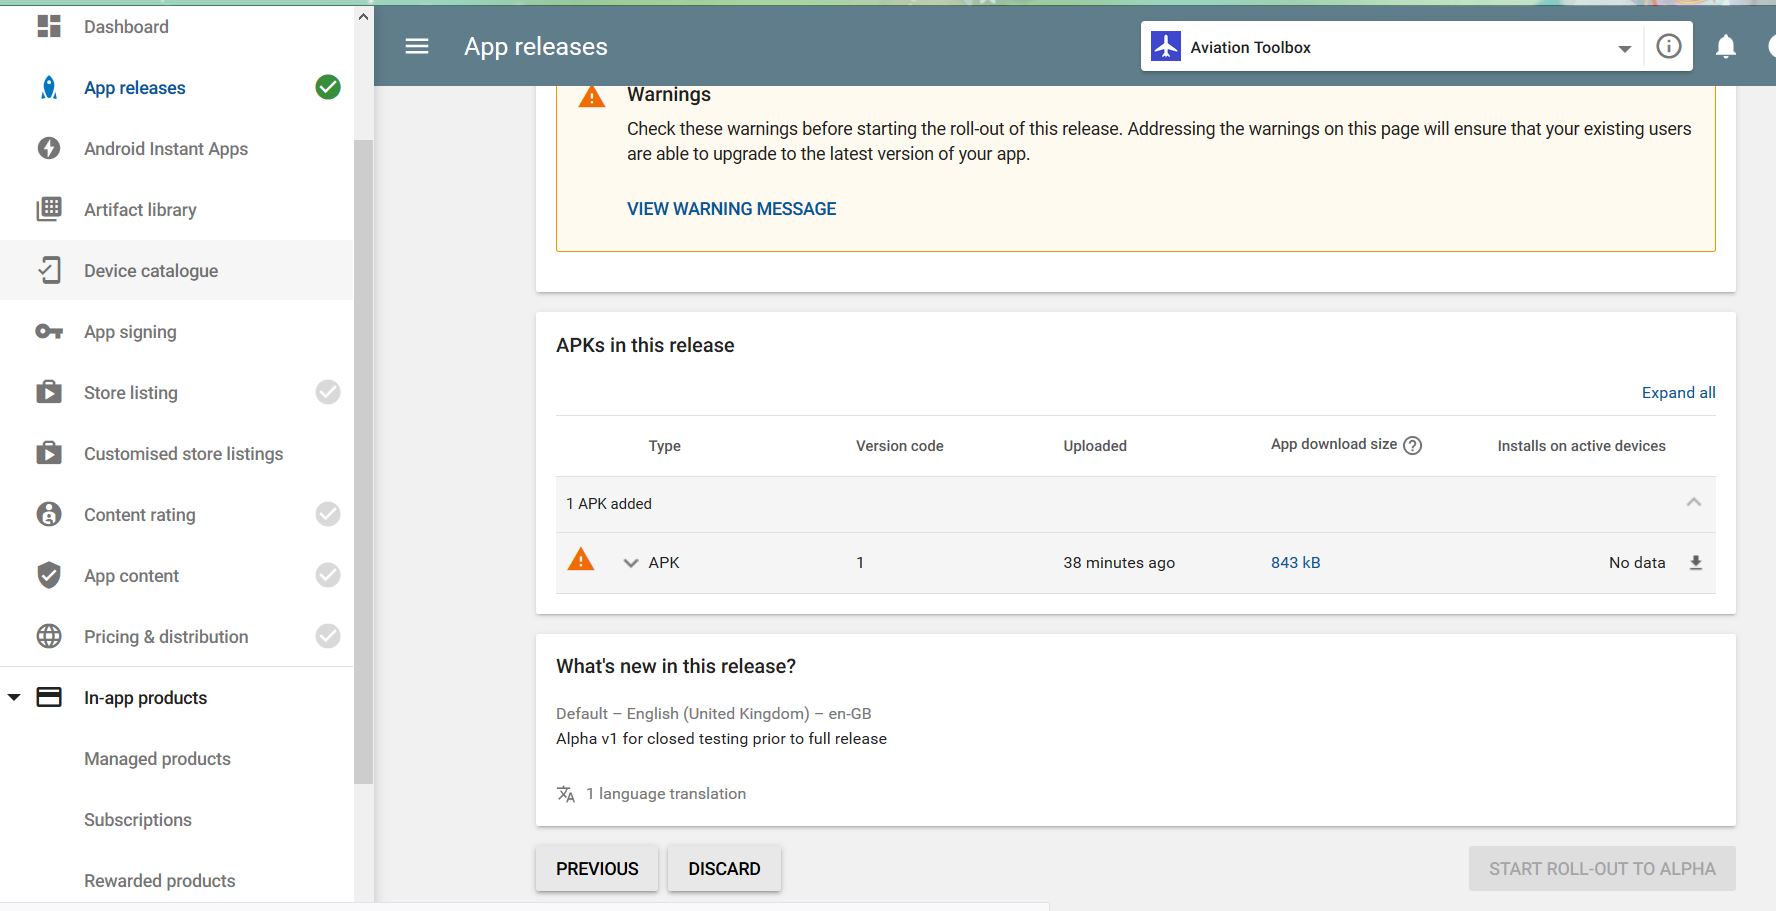Click the info icon beside app selector

1668,47
